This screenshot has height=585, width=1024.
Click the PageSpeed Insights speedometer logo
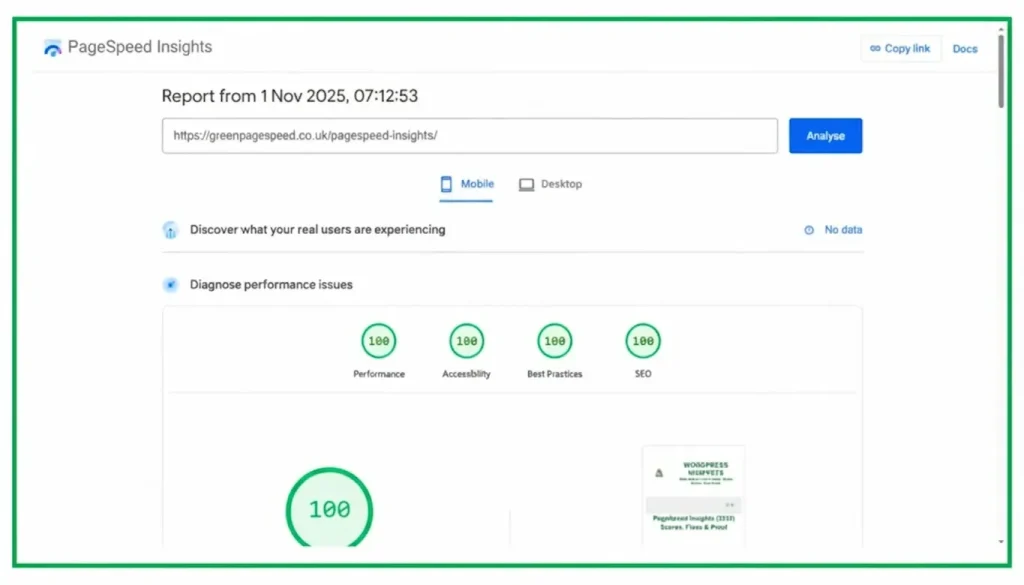[x=52, y=46]
